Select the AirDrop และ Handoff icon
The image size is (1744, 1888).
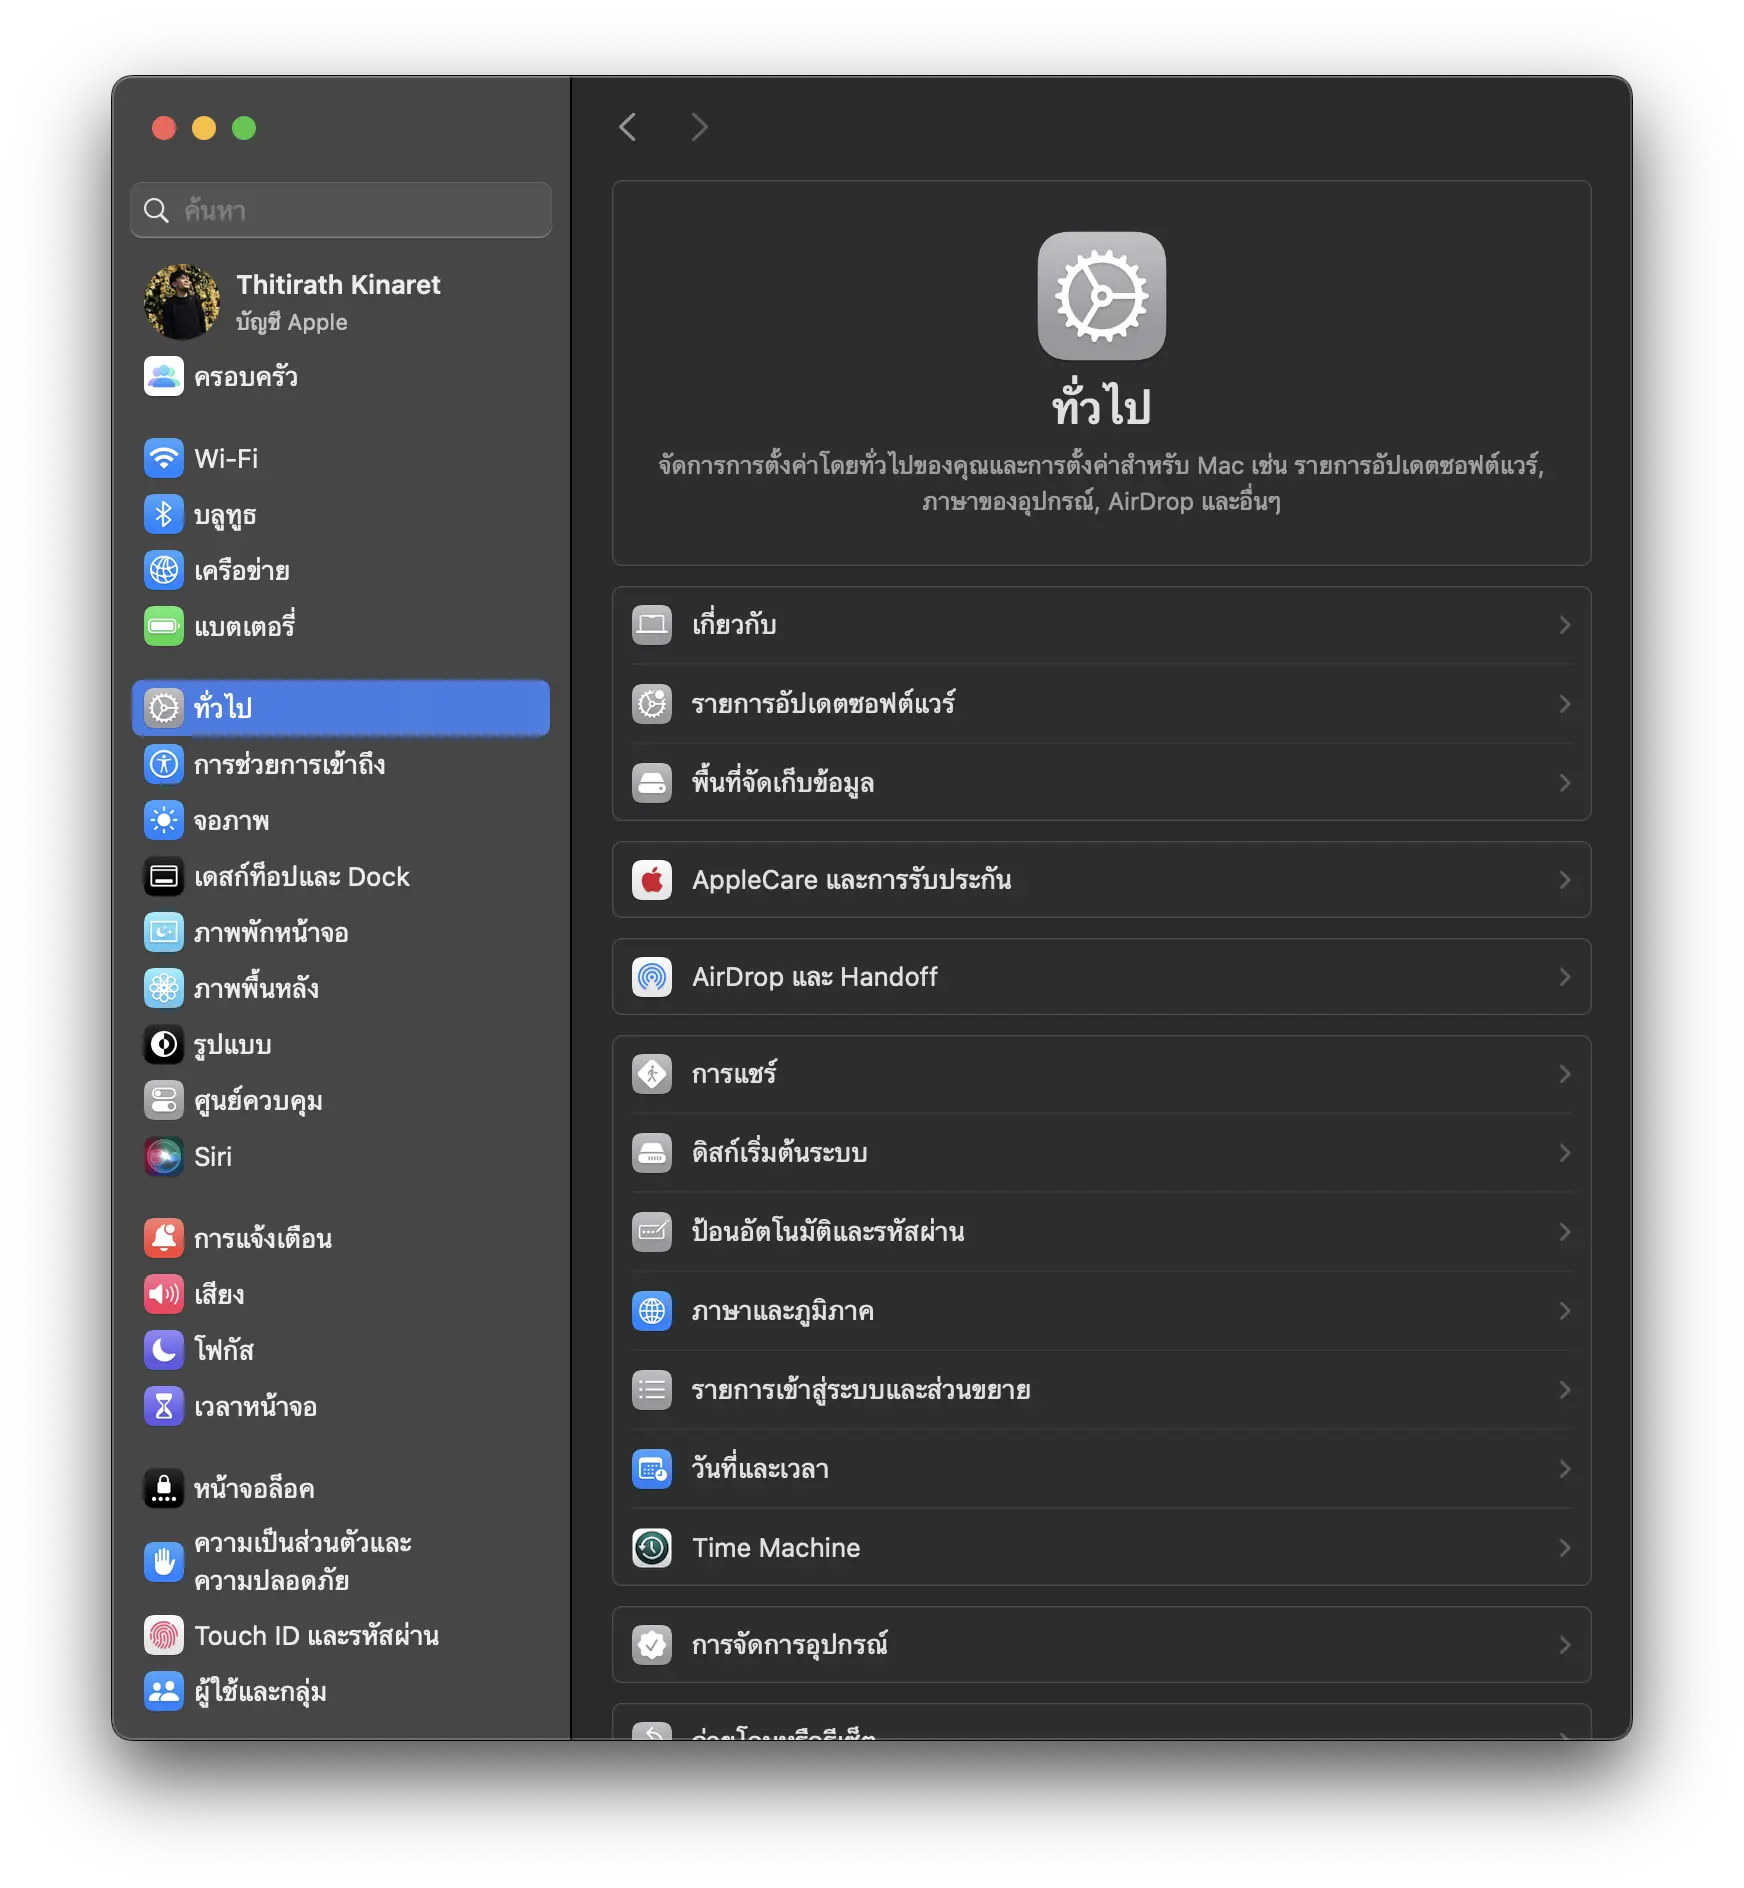tap(652, 977)
